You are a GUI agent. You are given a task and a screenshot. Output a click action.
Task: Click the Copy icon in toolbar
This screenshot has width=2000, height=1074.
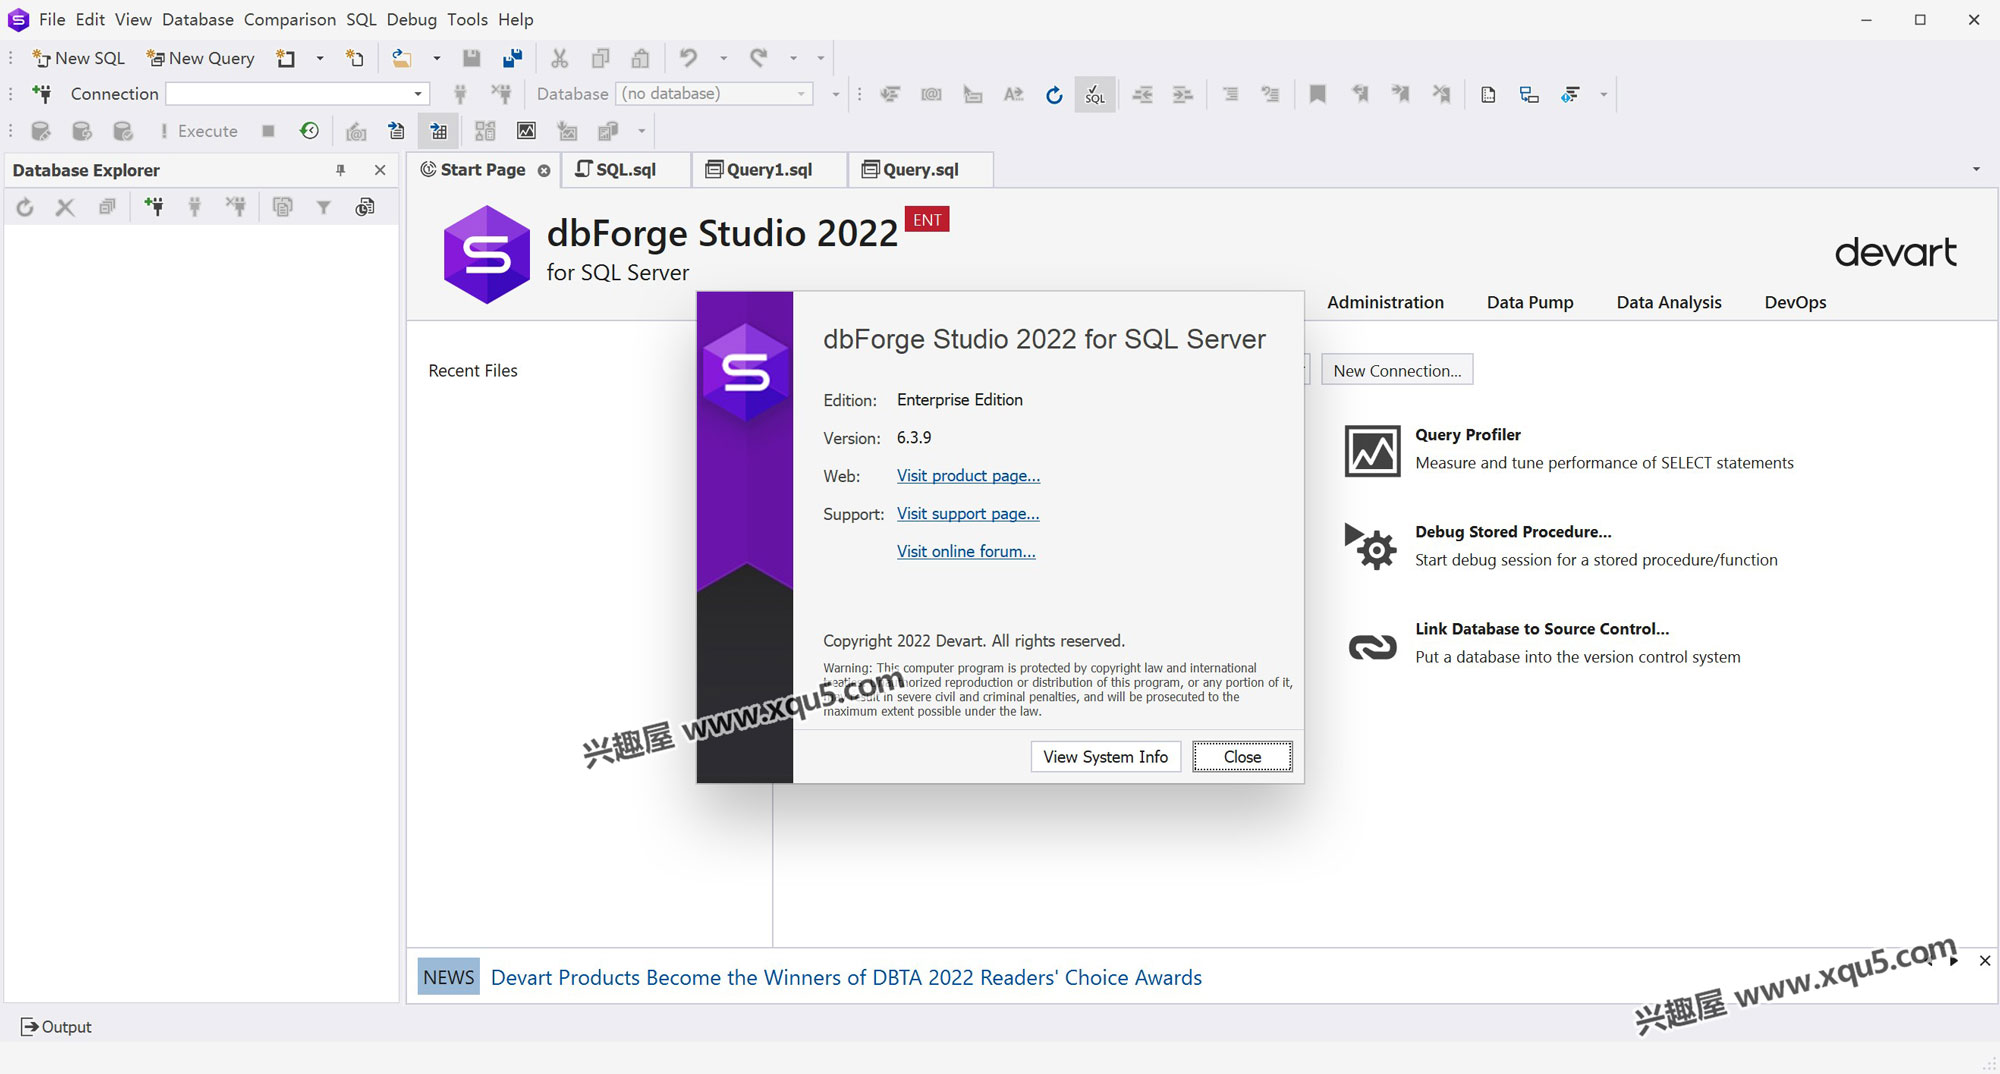(x=600, y=58)
